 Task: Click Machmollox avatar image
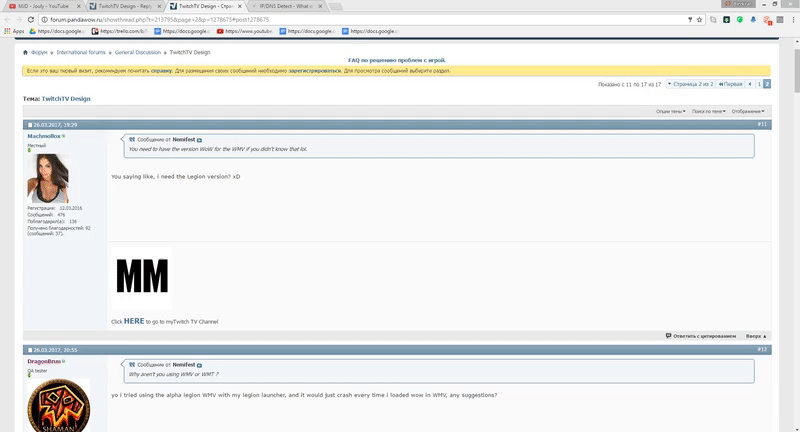coord(48,179)
